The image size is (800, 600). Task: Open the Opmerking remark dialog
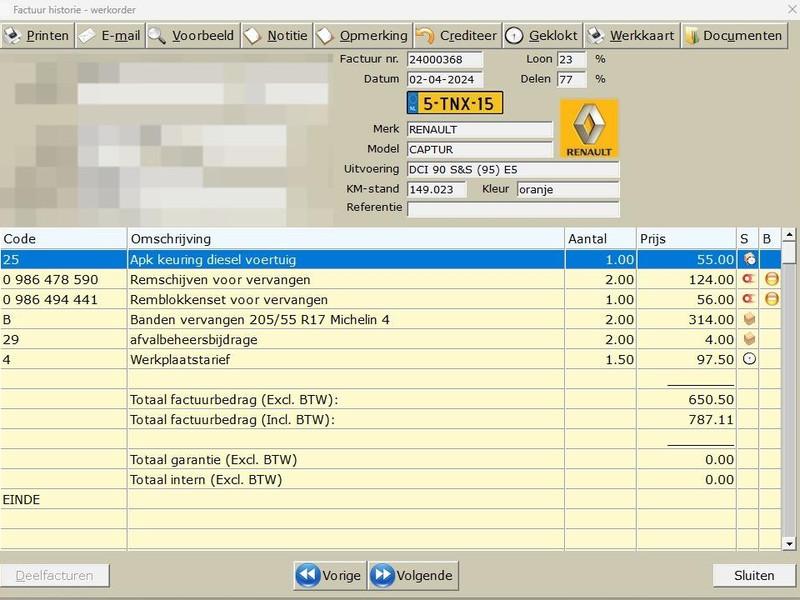click(361, 36)
